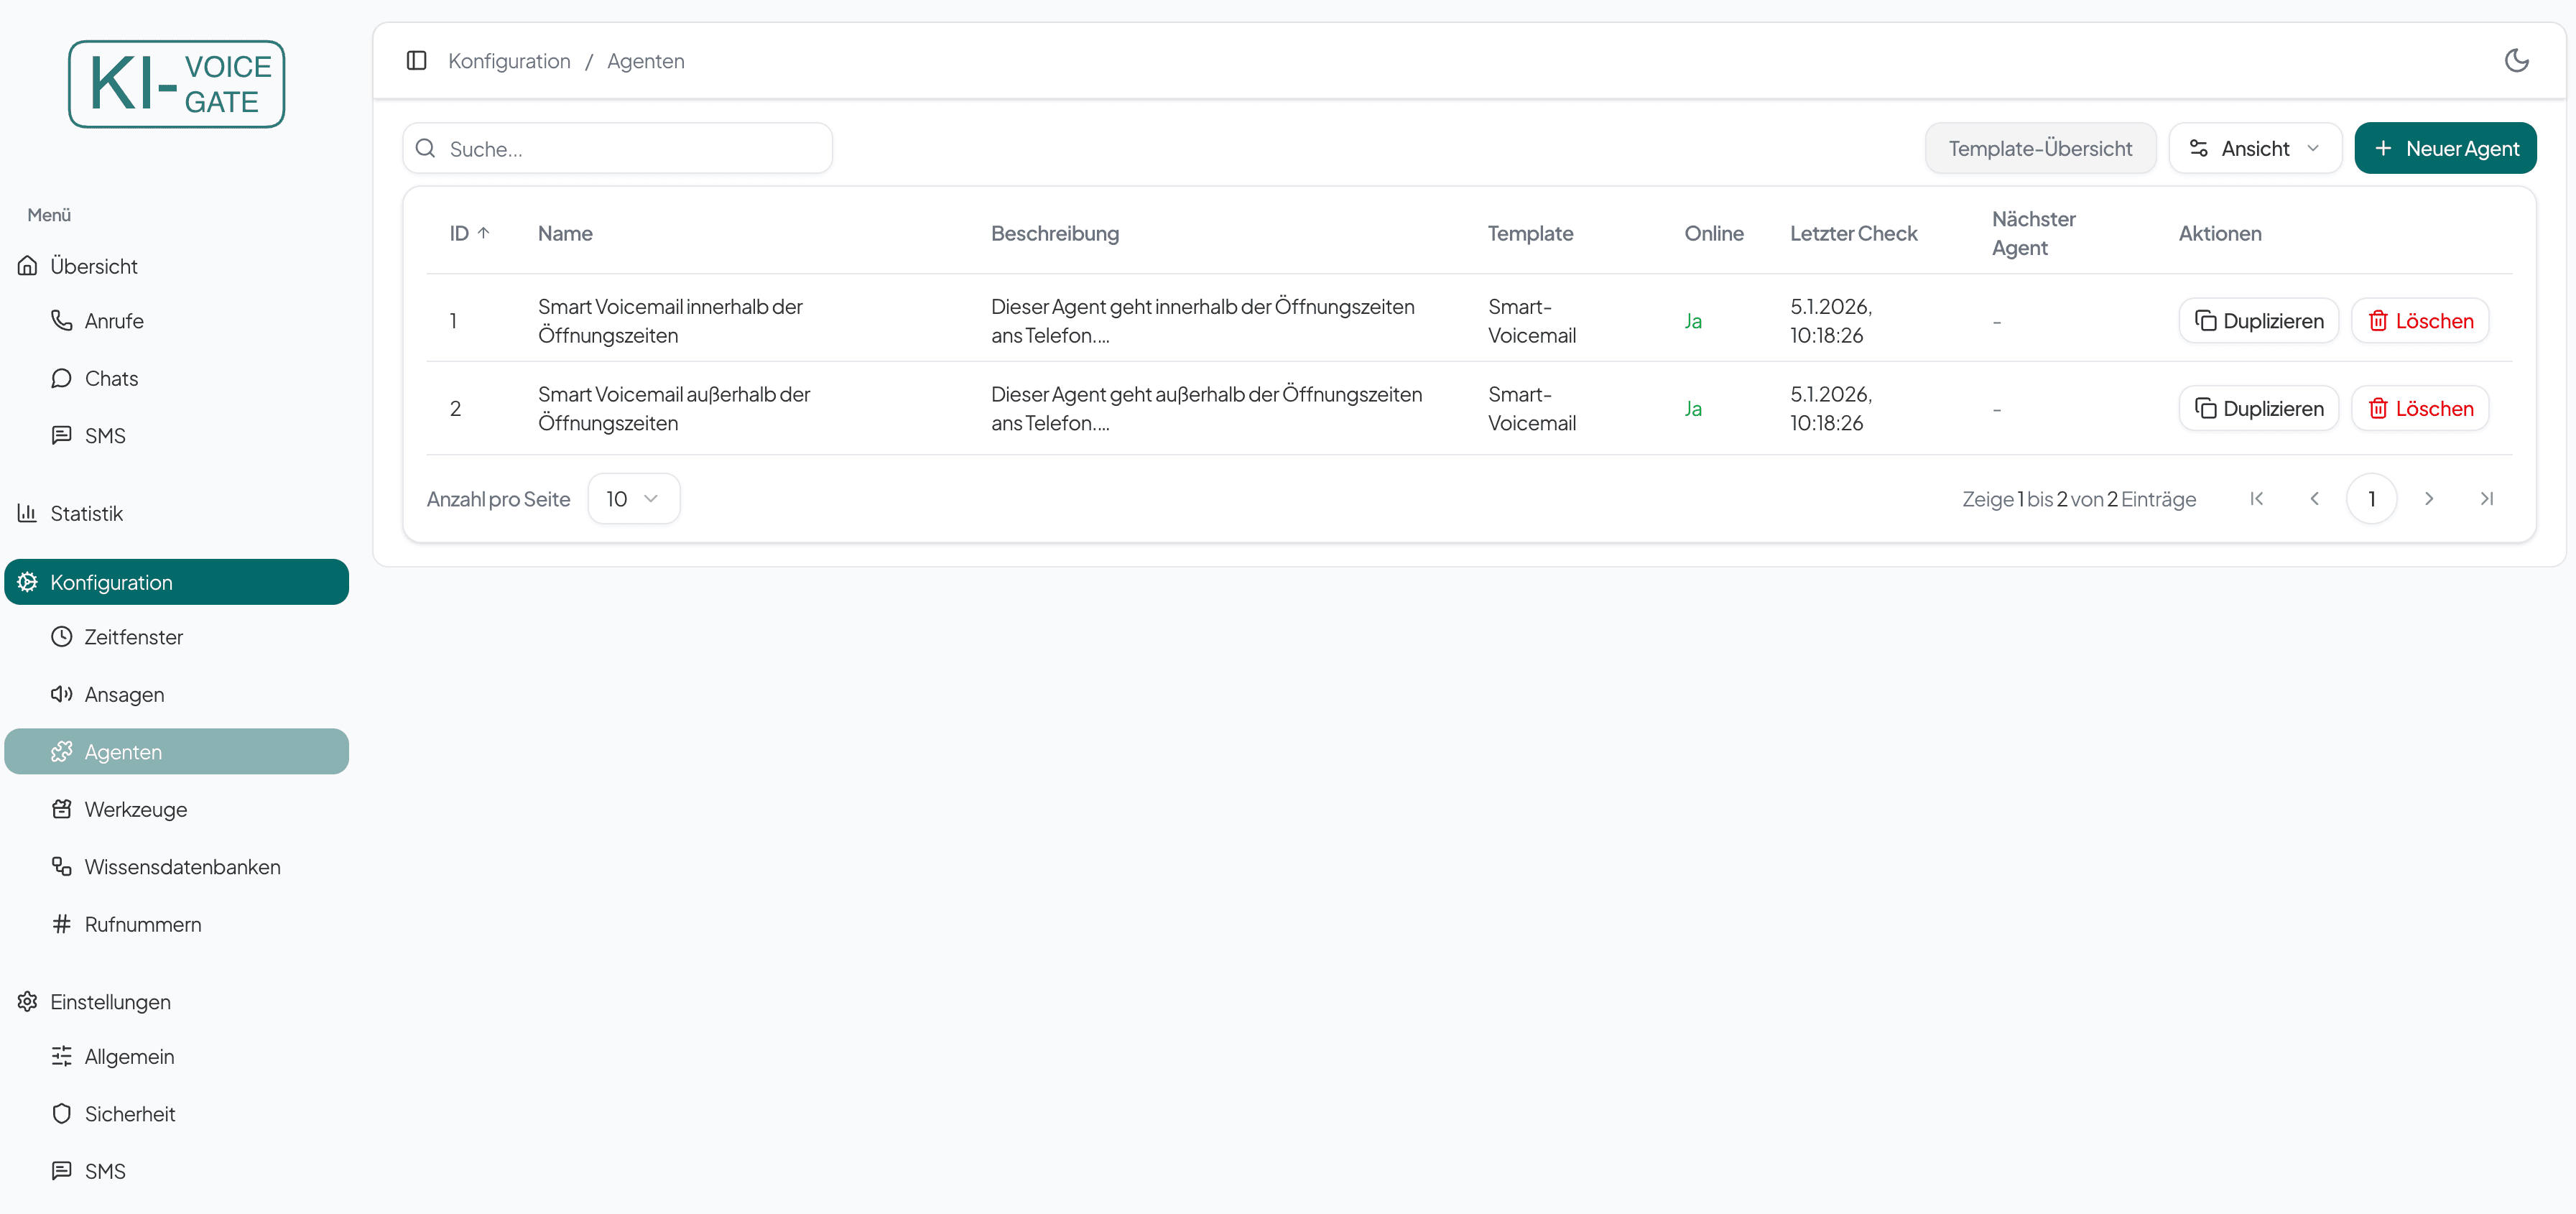Collapse sidebar with the panel icon
The height and width of the screenshot is (1214, 2576).
coord(417,61)
